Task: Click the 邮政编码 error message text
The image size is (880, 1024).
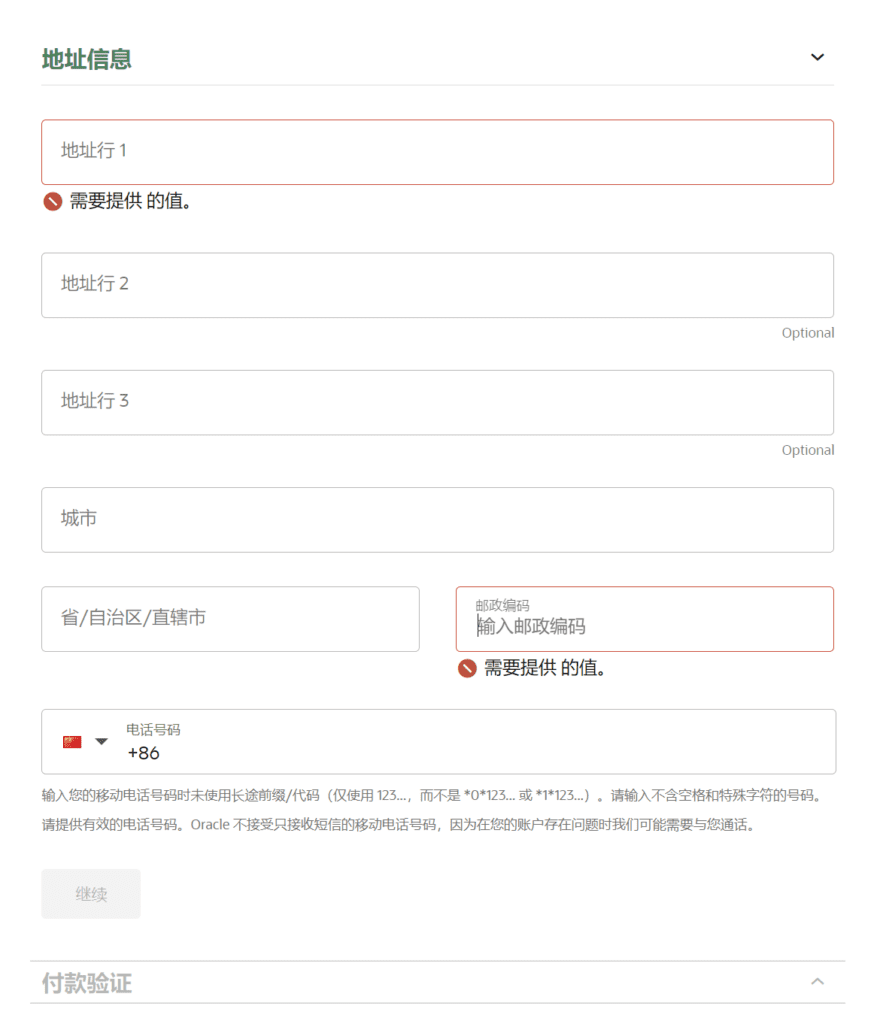Action: pyautogui.click(x=545, y=668)
